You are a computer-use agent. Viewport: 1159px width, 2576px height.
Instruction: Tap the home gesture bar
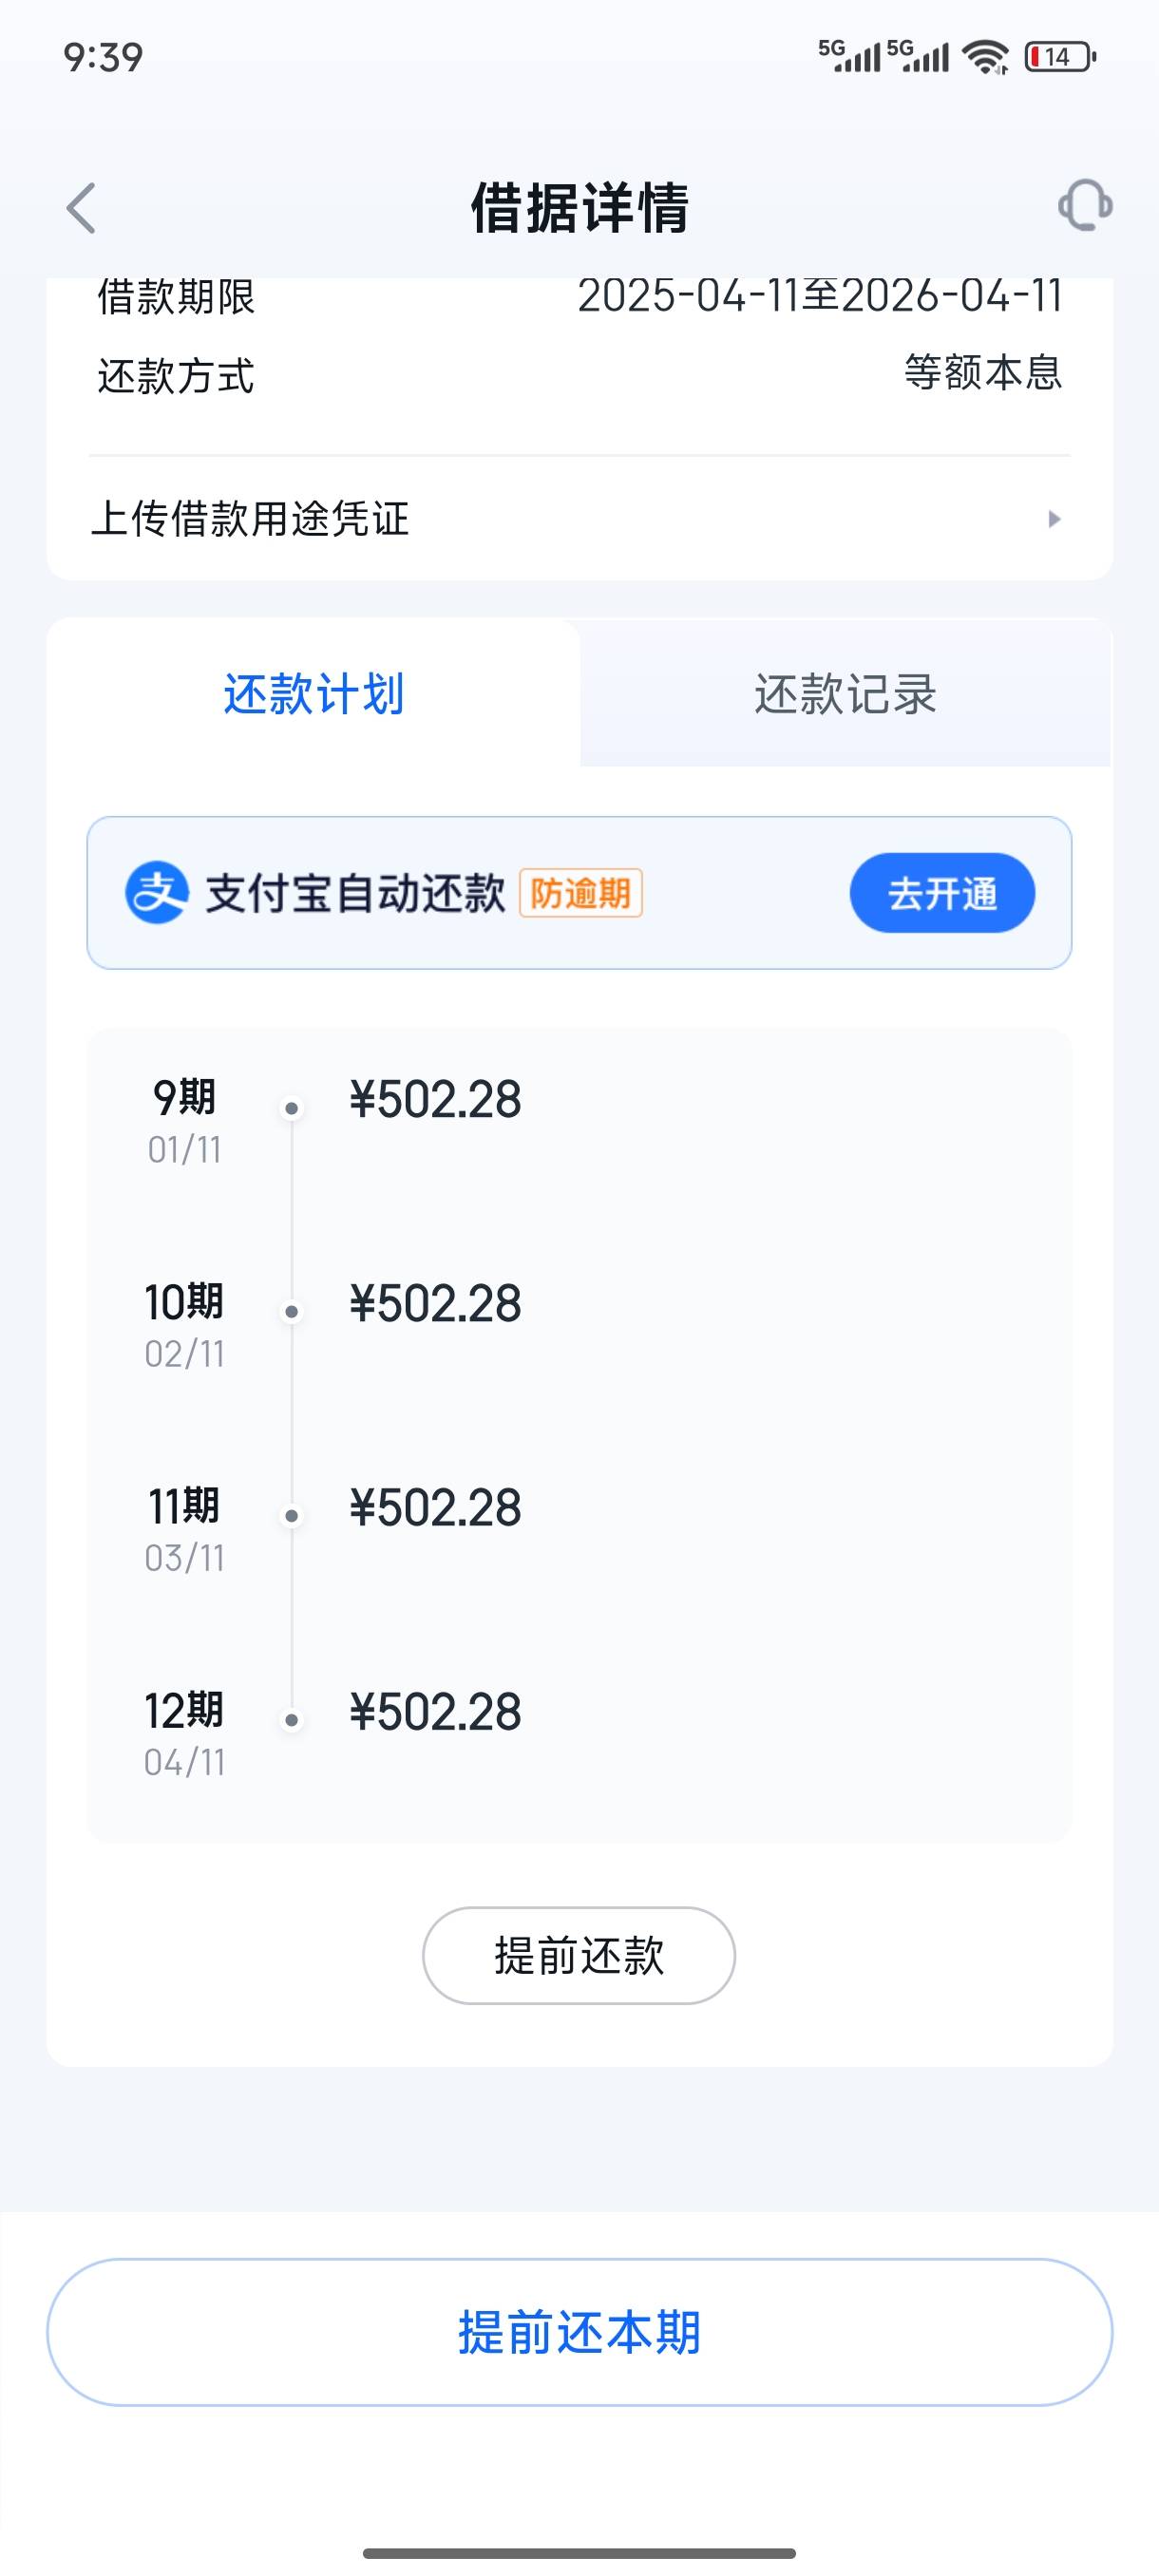[579, 2553]
